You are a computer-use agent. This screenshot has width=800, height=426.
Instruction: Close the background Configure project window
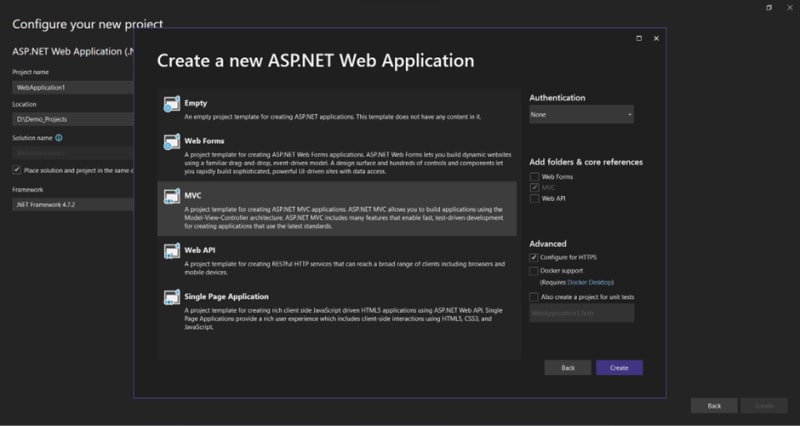click(790, 8)
